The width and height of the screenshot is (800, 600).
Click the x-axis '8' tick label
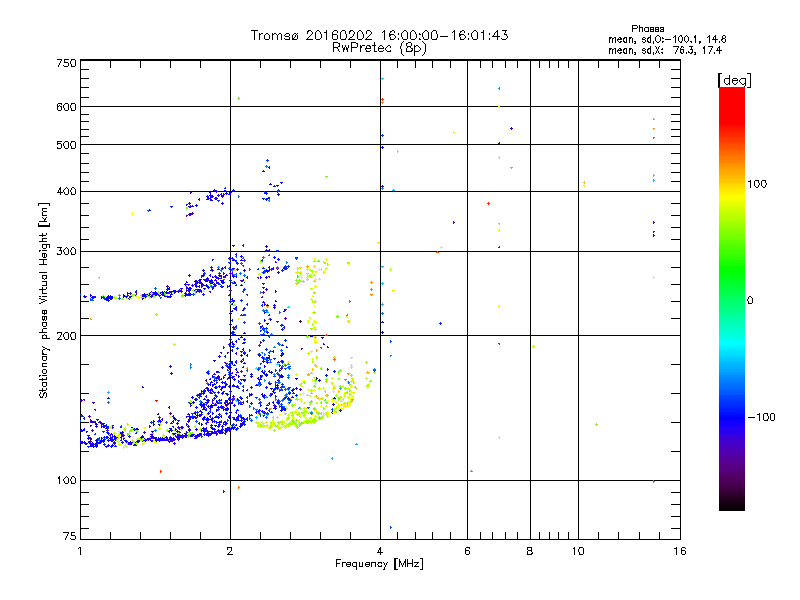tap(530, 551)
